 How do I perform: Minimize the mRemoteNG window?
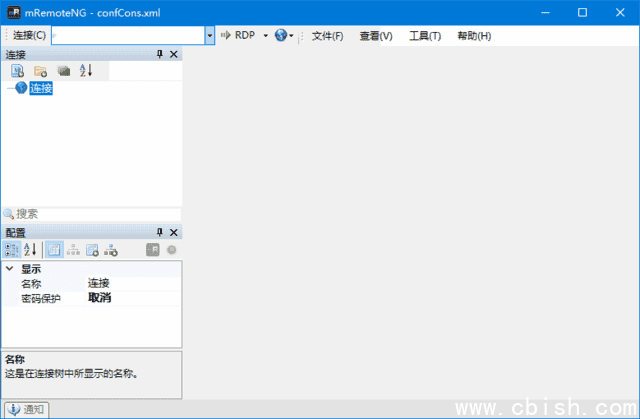[x=545, y=13]
